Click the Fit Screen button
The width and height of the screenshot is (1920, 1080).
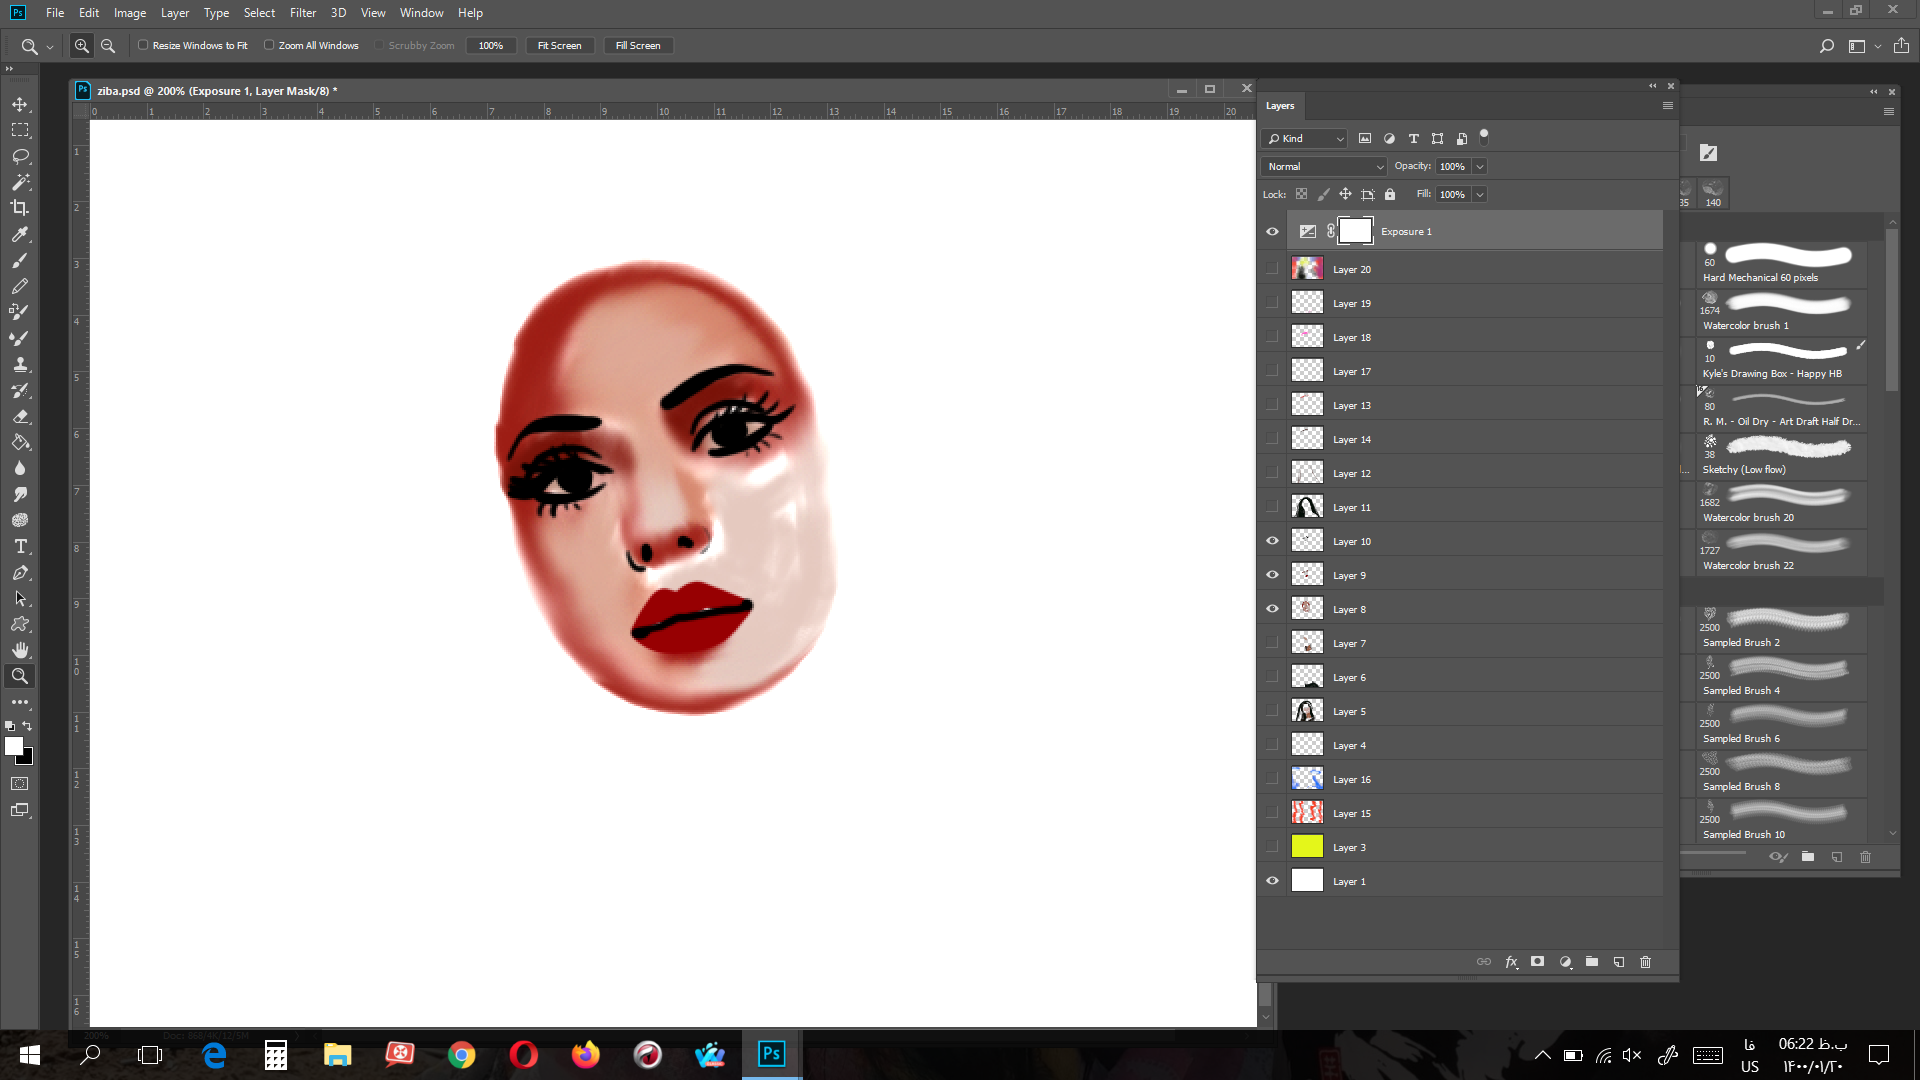click(560, 46)
